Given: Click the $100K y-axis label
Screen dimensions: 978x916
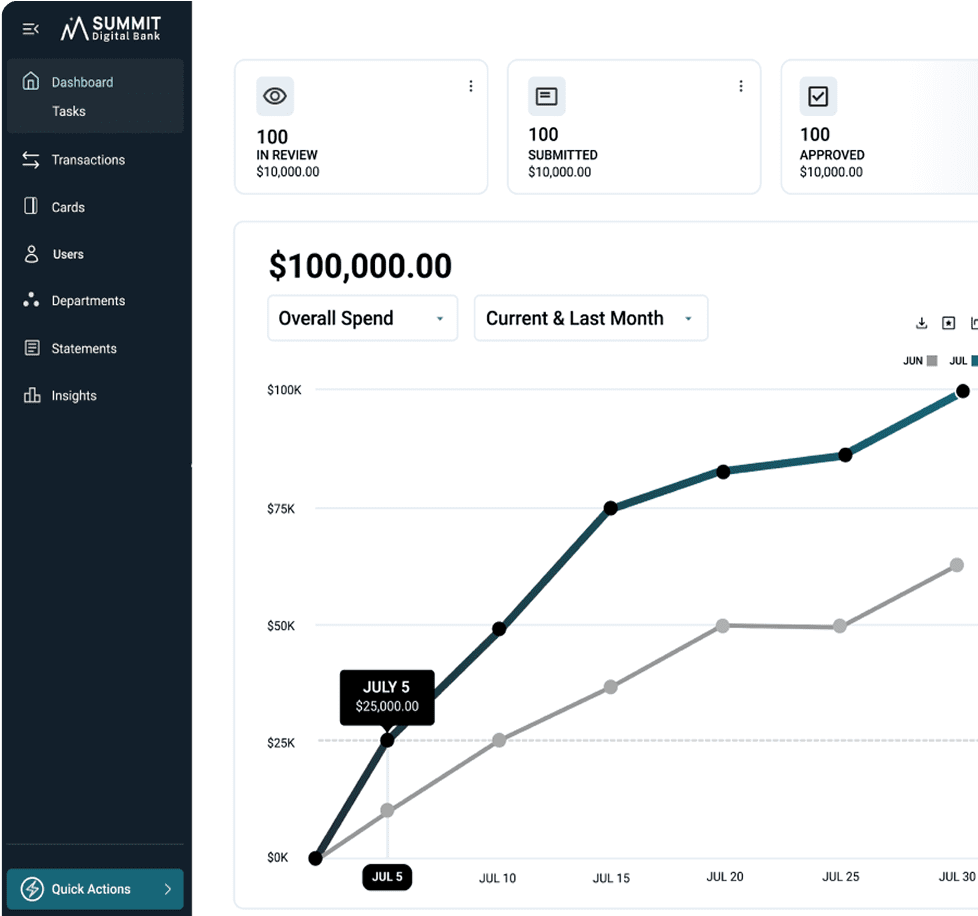Looking at the screenshot, I should (x=284, y=390).
